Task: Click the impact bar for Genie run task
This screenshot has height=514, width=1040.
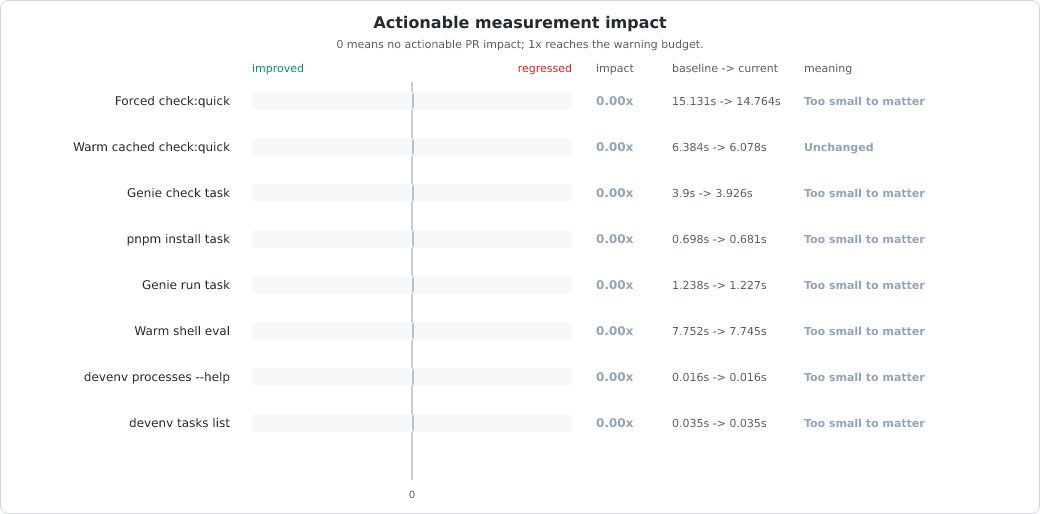Action: click(412, 285)
